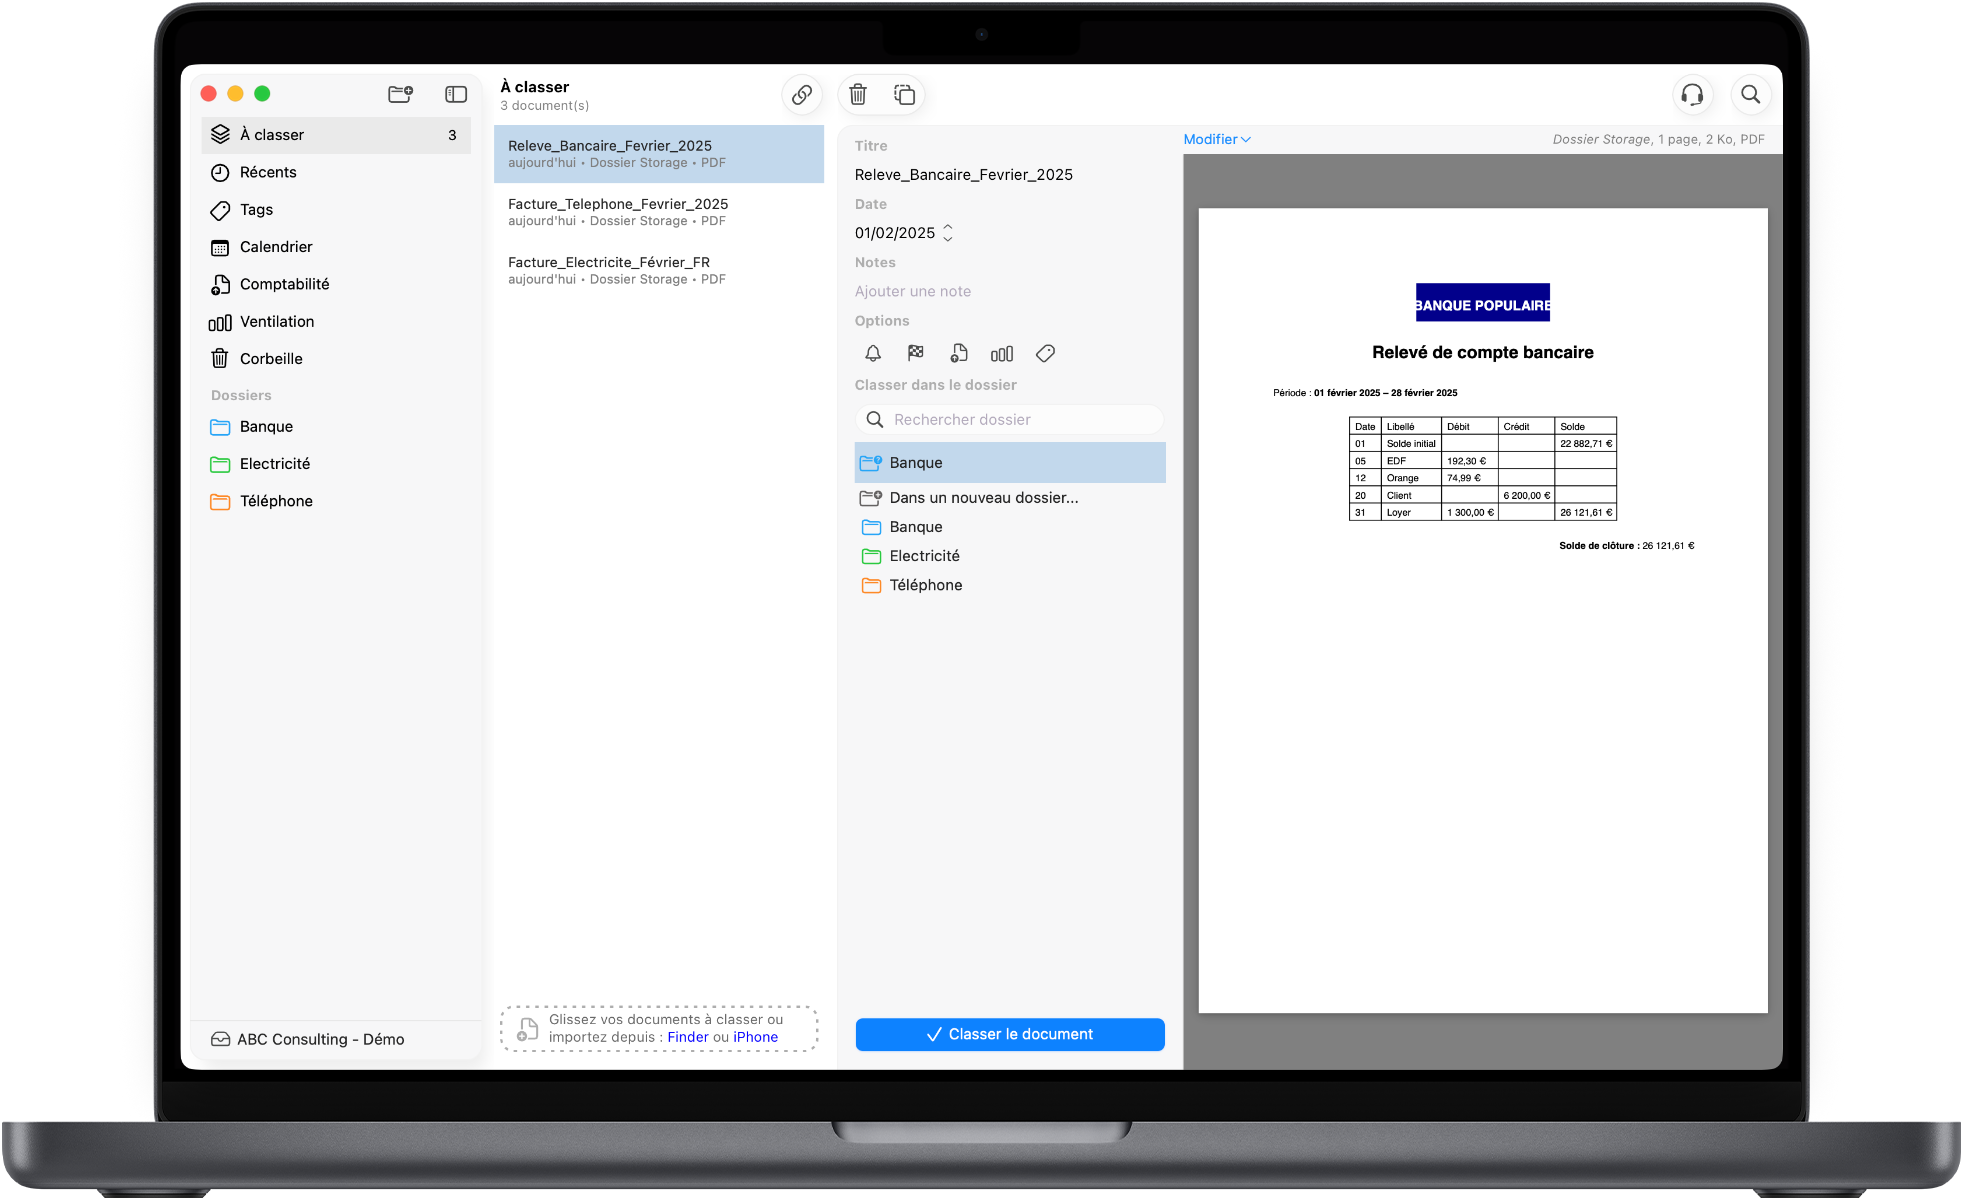Select the tag icon under Options

point(1045,353)
